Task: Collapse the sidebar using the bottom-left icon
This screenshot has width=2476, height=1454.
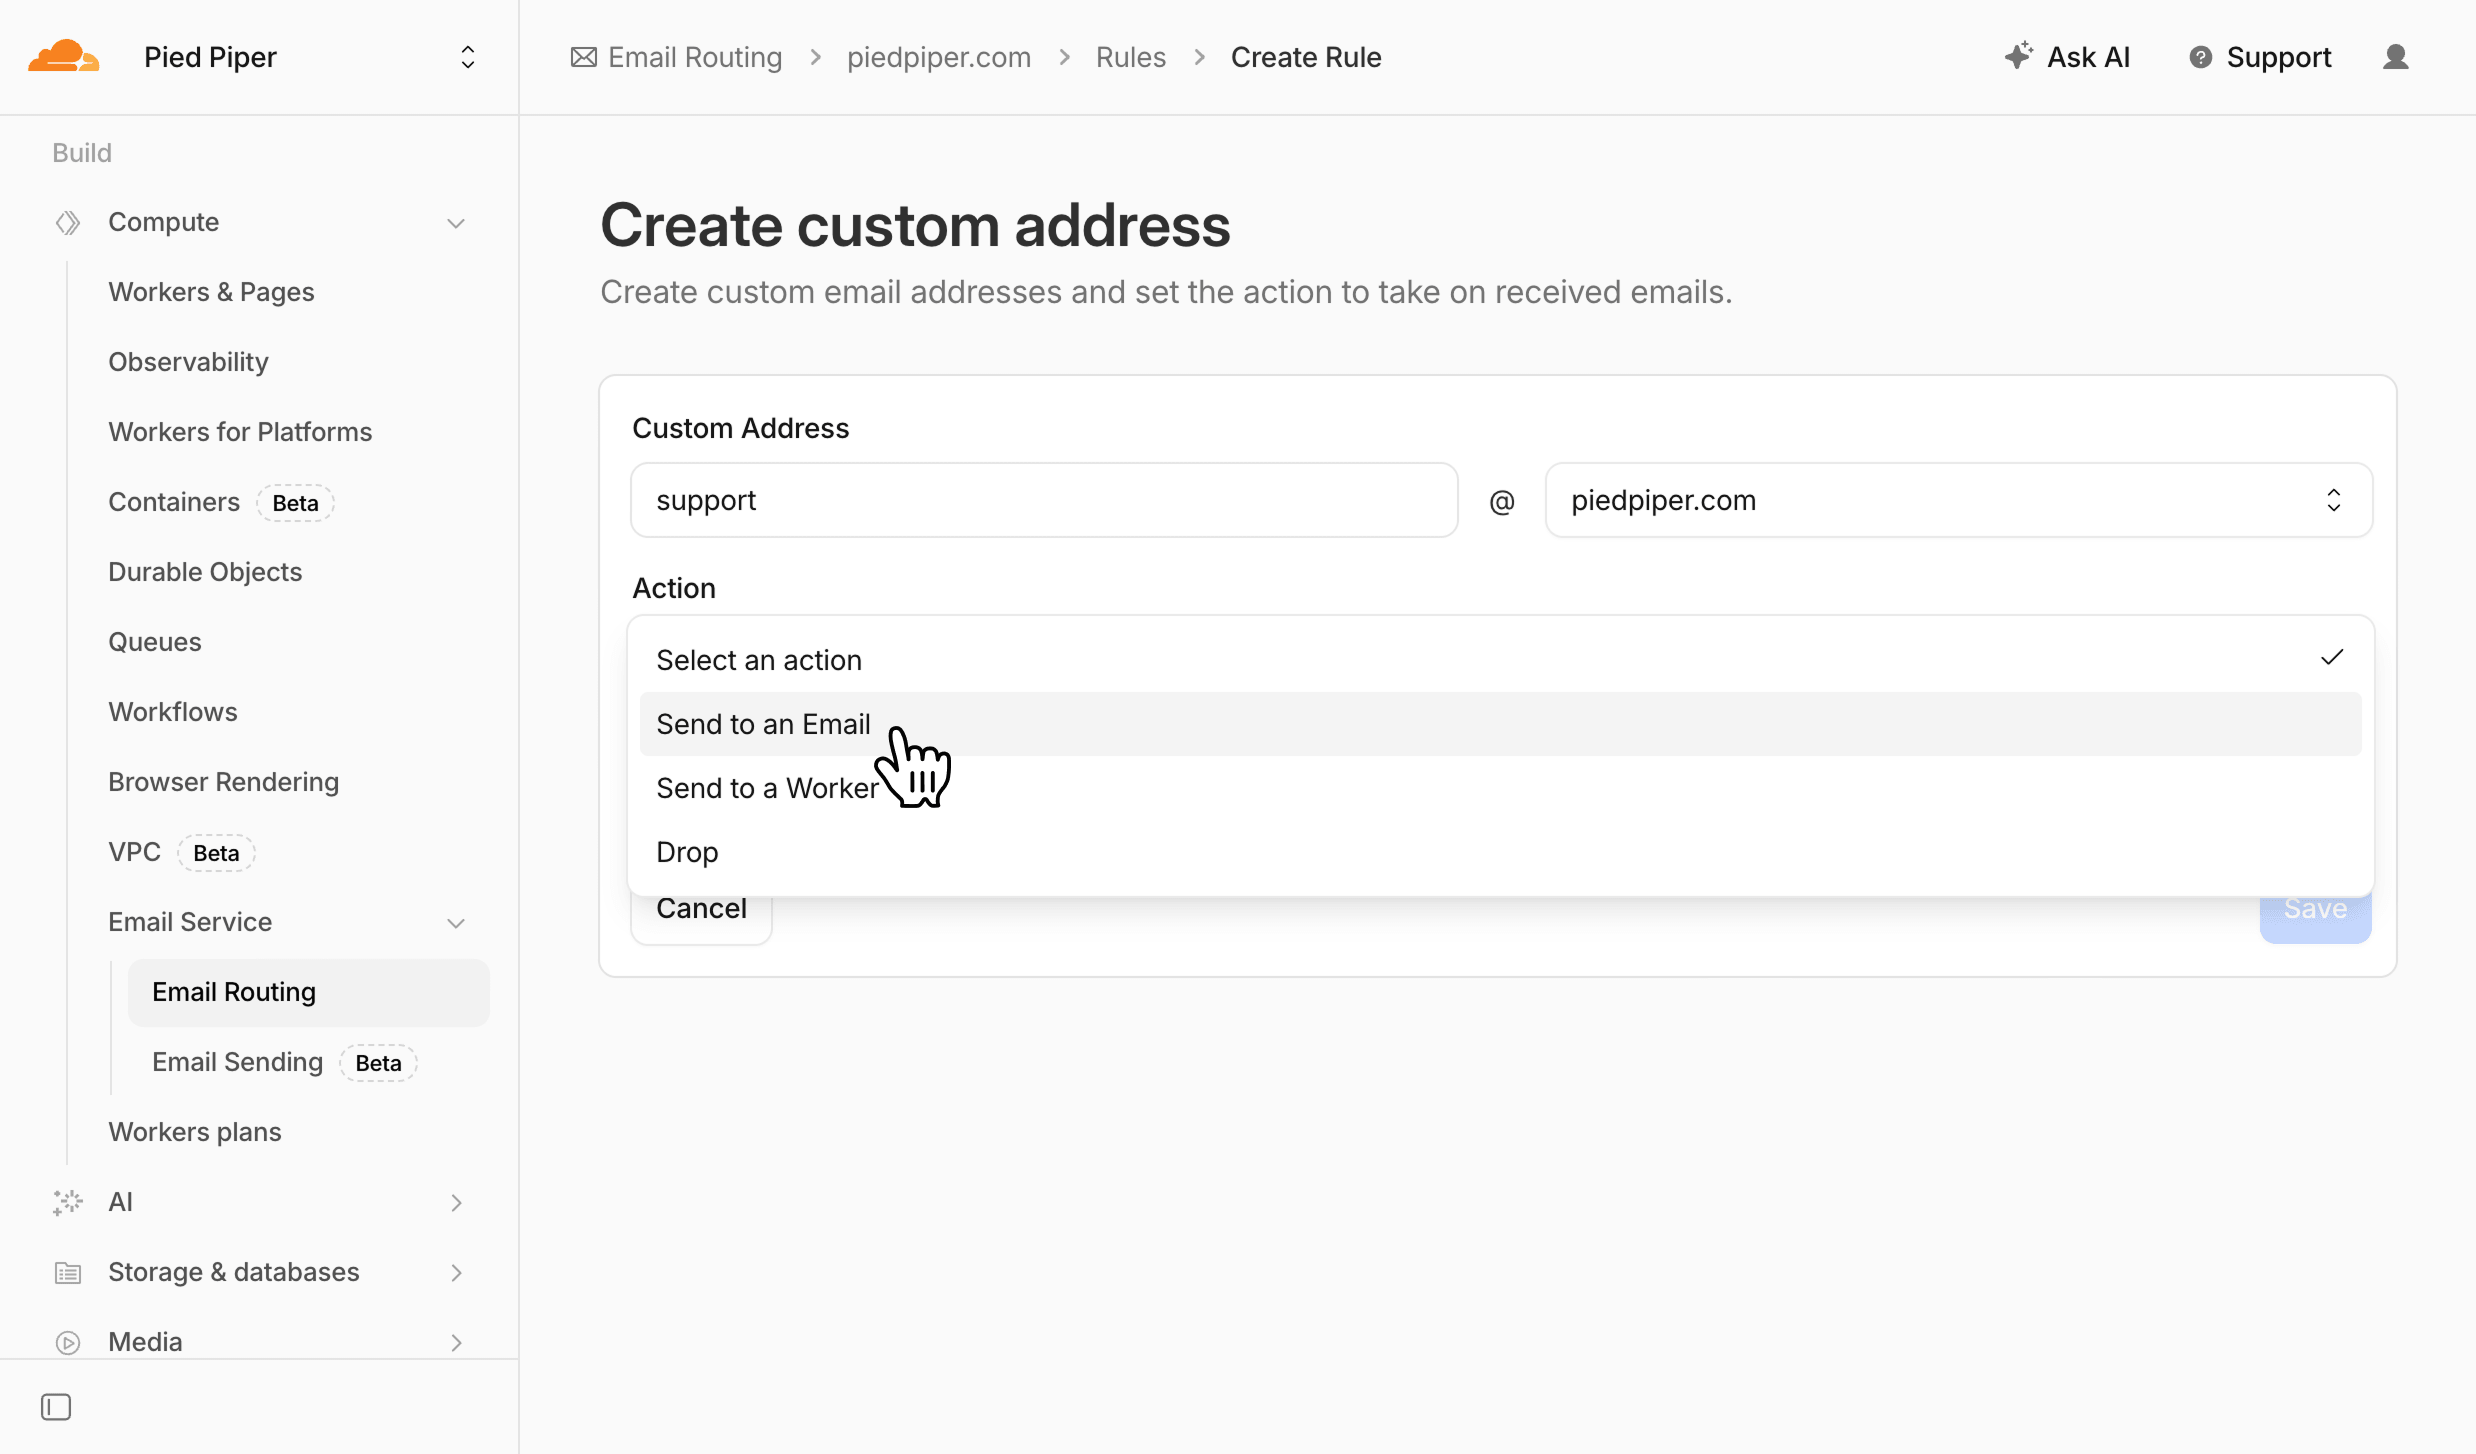Action: pyautogui.click(x=56, y=1406)
